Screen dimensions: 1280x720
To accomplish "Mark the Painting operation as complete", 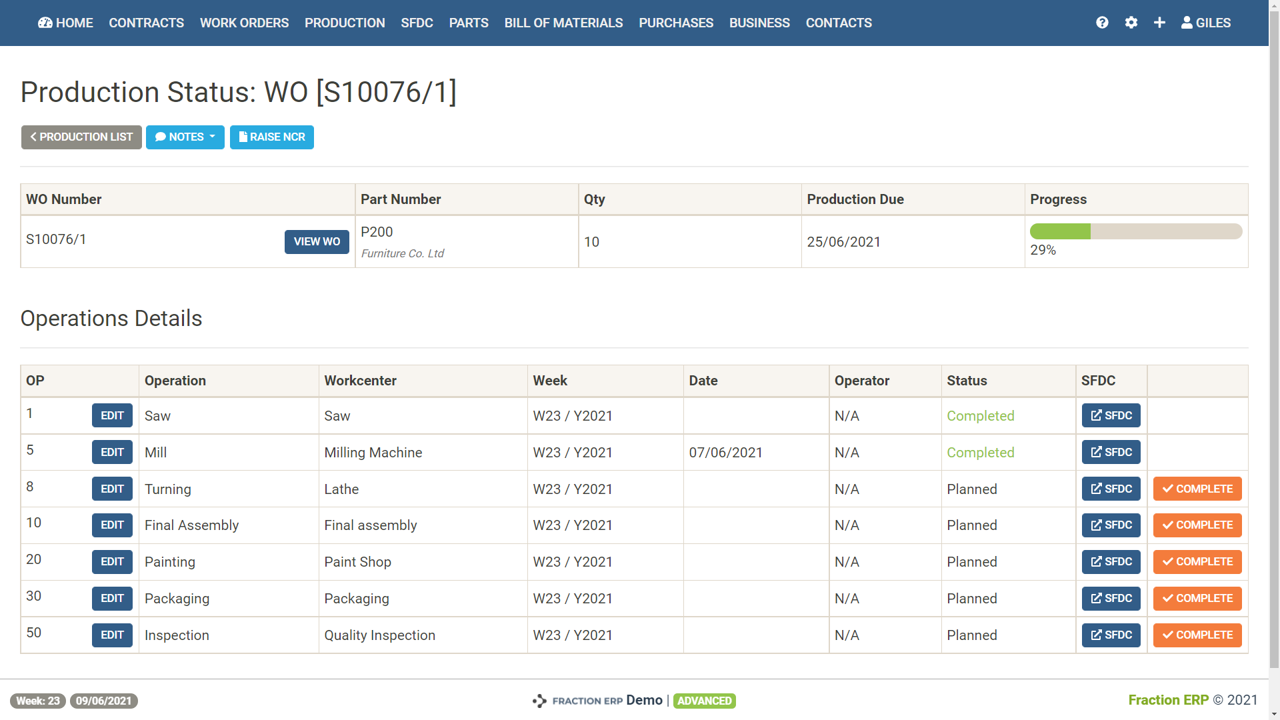I will coord(1197,562).
